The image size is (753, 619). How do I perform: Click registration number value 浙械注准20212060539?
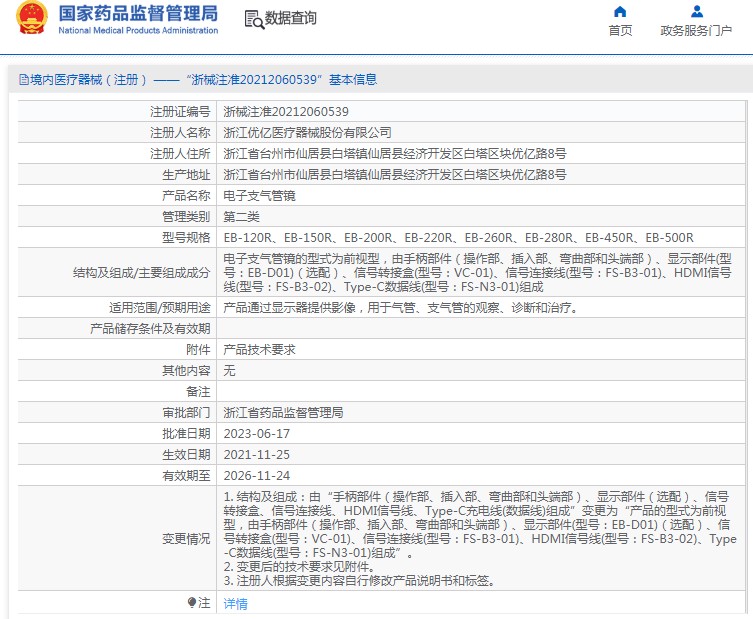click(286, 111)
